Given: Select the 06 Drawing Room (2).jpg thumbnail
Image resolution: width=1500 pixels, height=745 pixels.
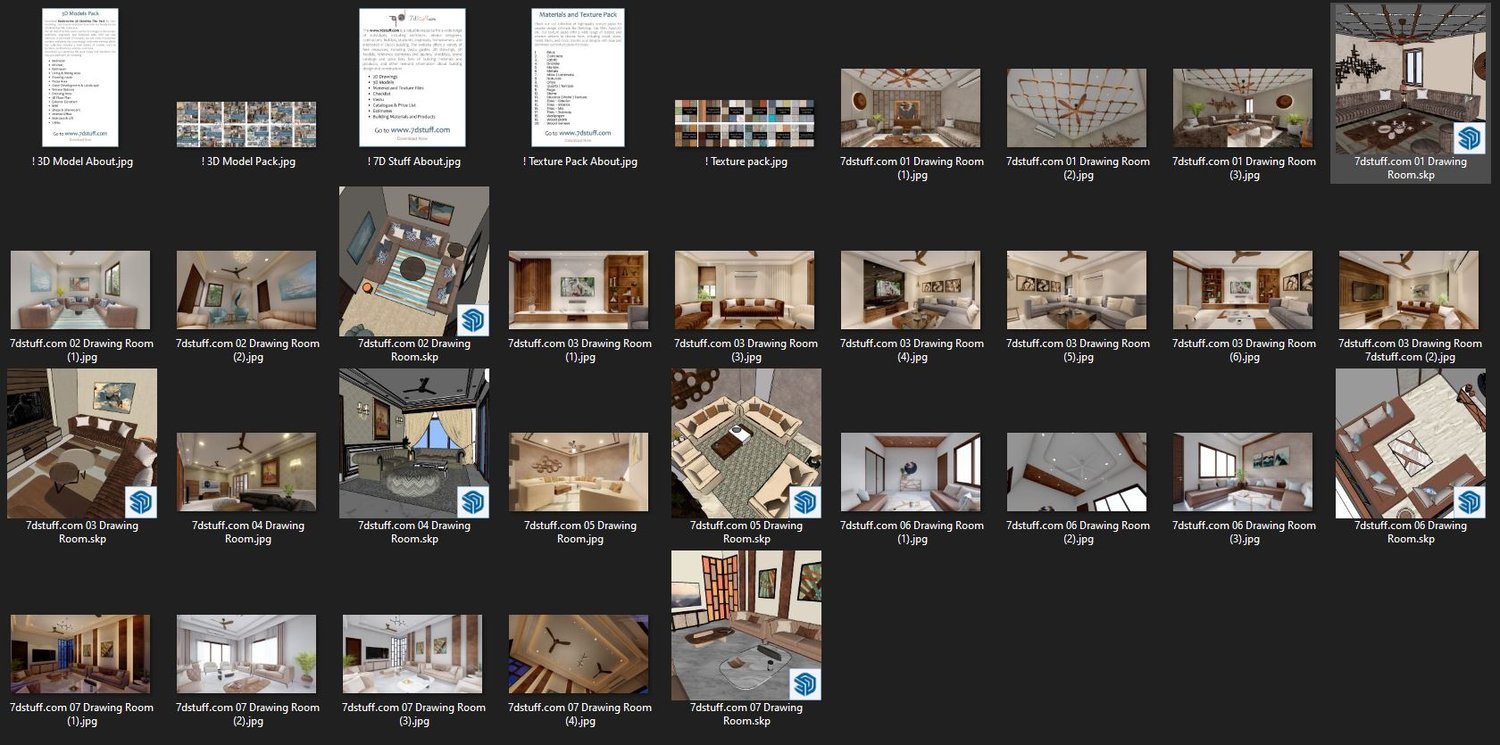Looking at the screenshot, I should point(1076,472).
